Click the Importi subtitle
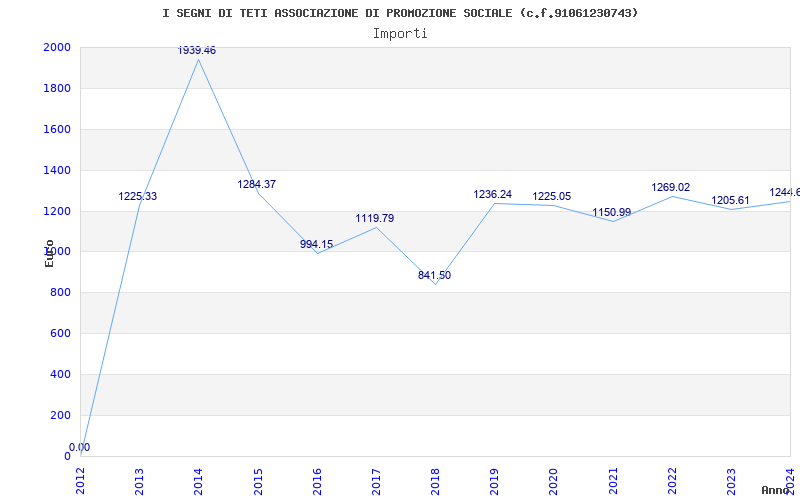The width and height of the screenshot is (800, 500). [400, 33]
